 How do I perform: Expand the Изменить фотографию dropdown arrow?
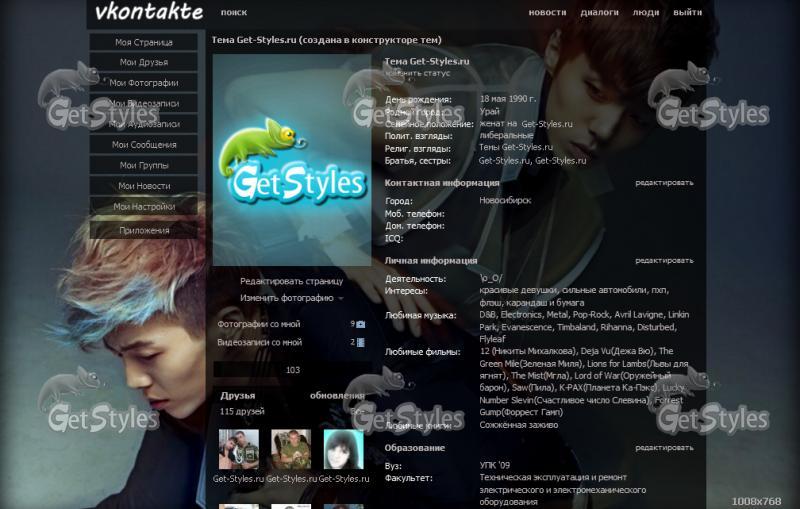341,298
